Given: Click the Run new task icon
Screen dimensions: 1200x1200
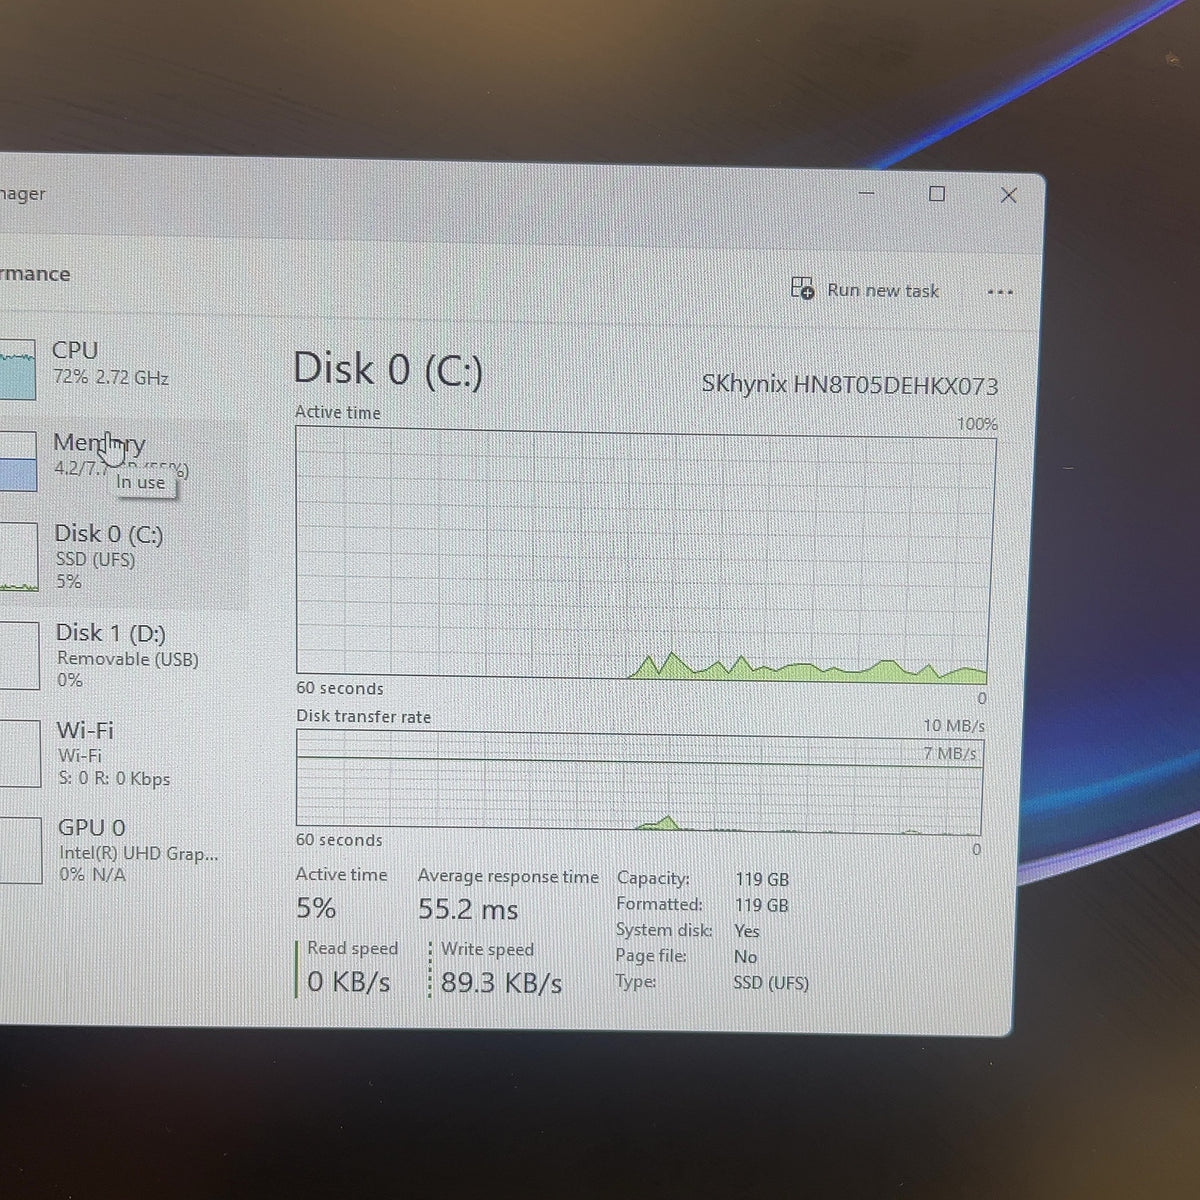Looking at the screenshot, I should (802, 288).
